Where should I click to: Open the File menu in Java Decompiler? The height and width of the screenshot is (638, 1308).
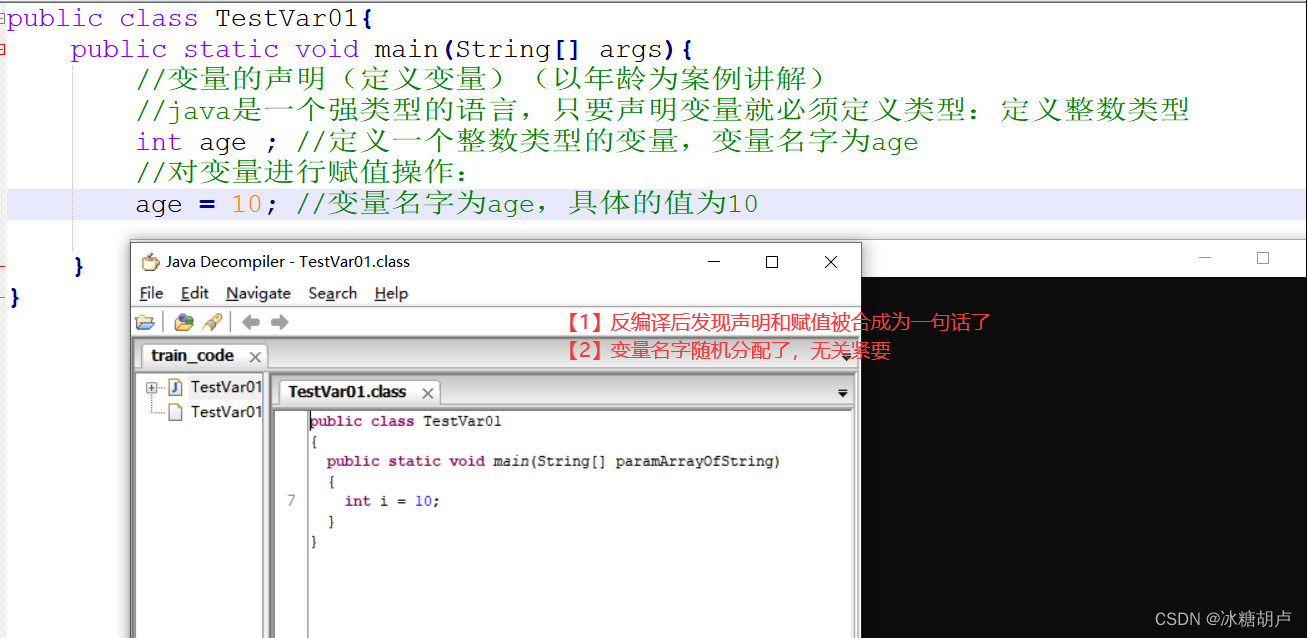click(x=150, y=293)
